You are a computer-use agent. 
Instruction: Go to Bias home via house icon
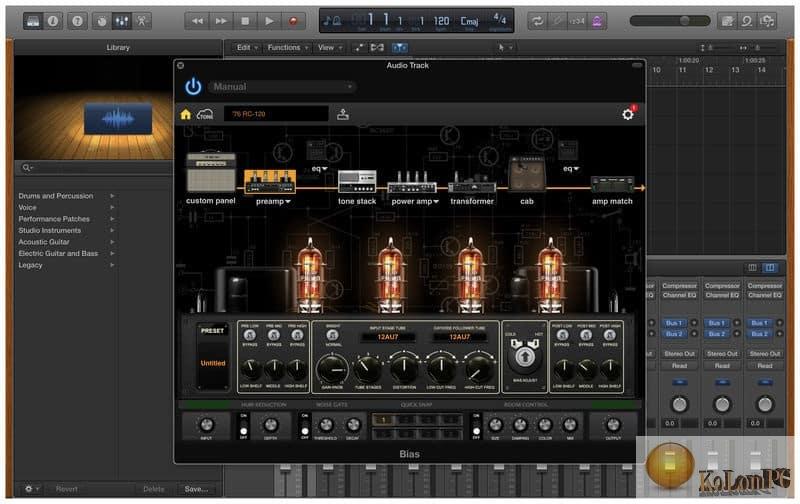pos(186,114)
